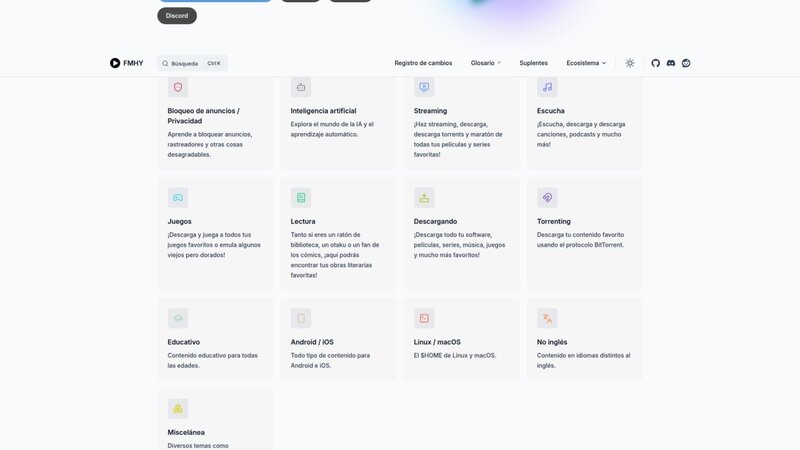Click the FMHY logo icon
Image resolution: width=800 pixels, height=450 pixels.
(115, 63)
